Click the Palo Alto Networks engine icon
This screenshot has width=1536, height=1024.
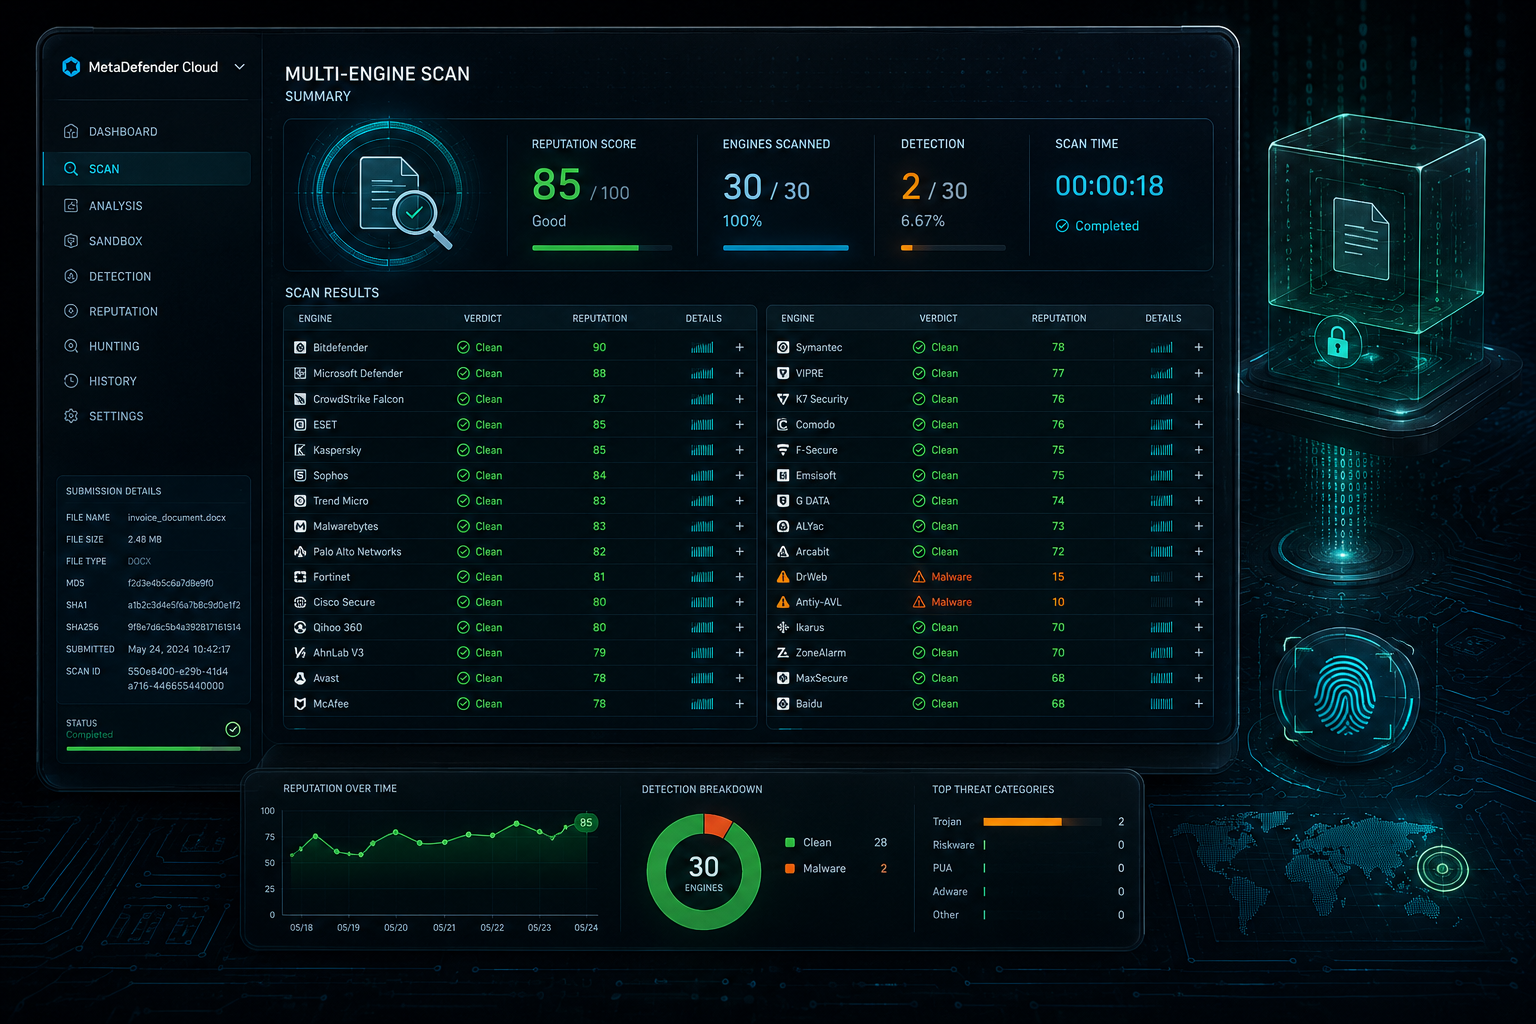point(300,552)
